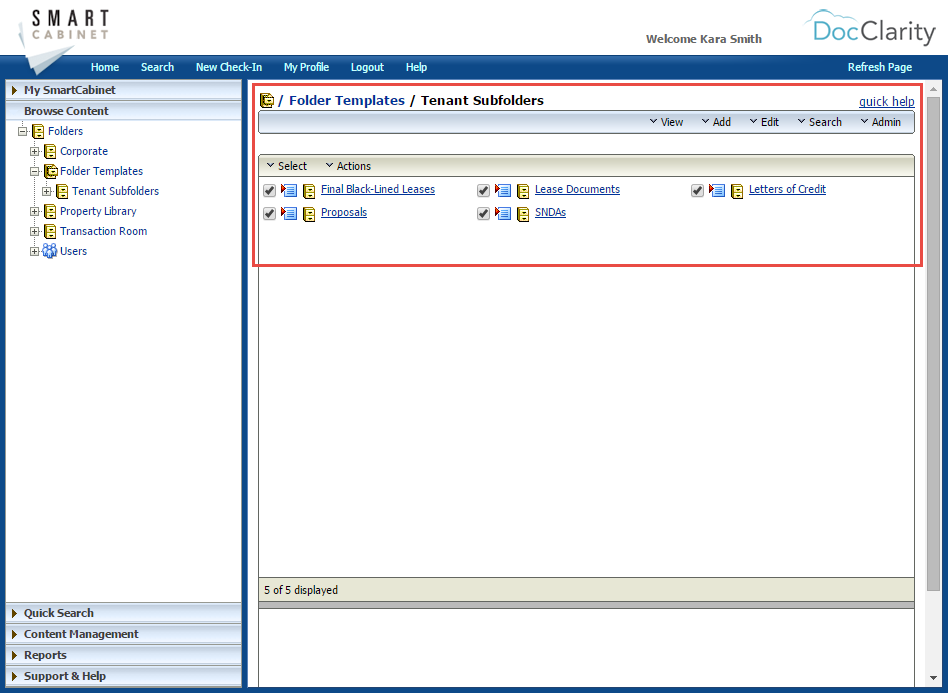The image size is (948, 693).
Task: Click the properties icon beside Lease Documents
Action: coord(503,190)
